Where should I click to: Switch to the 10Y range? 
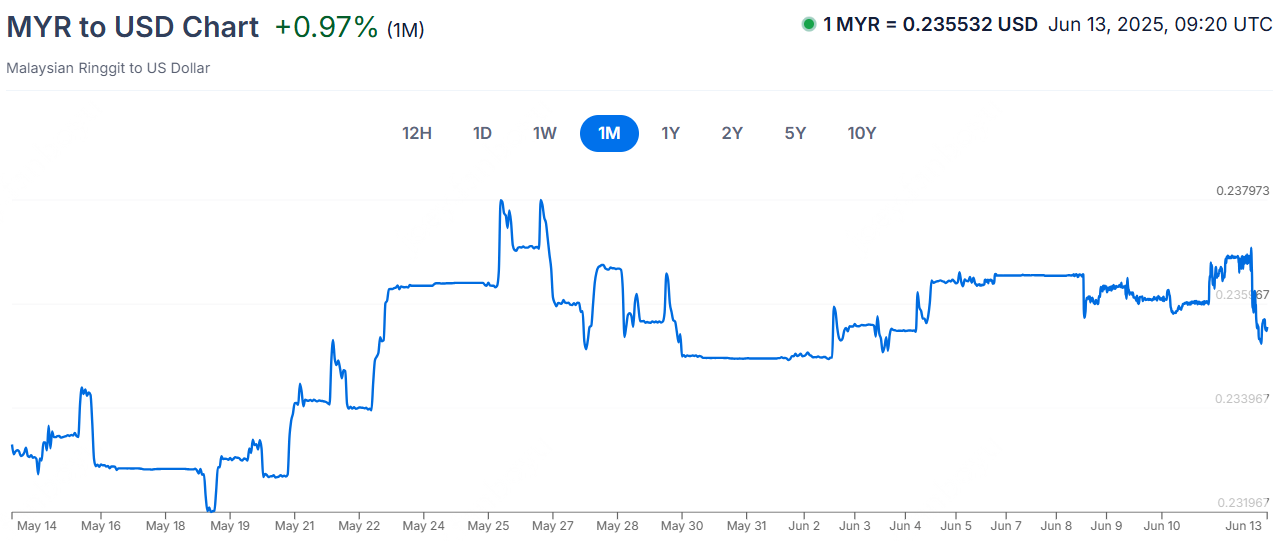[x=861, y=133]
